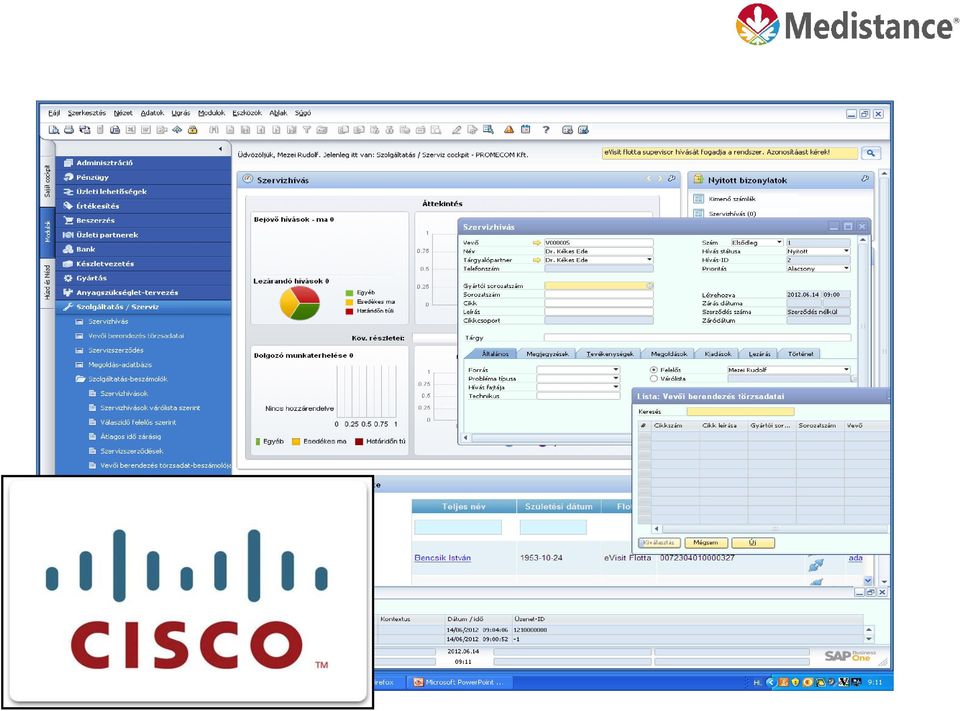Click the pencil edit icon in toolbar
The width and height of the screenshot is (960, 711).
pos(457,130)
